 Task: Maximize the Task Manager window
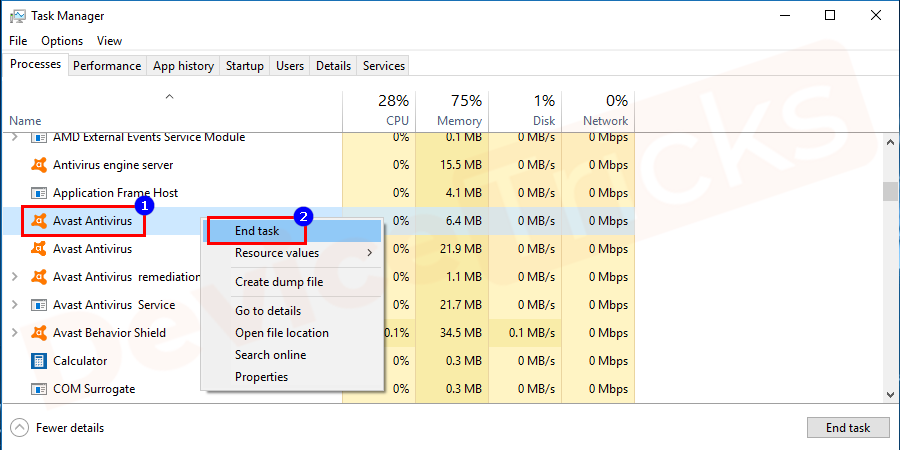pos(829,15)
